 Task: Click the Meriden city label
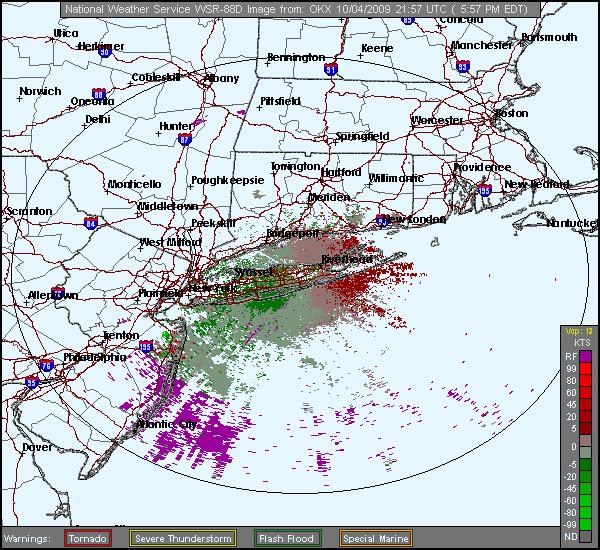(x=329, y=197)
